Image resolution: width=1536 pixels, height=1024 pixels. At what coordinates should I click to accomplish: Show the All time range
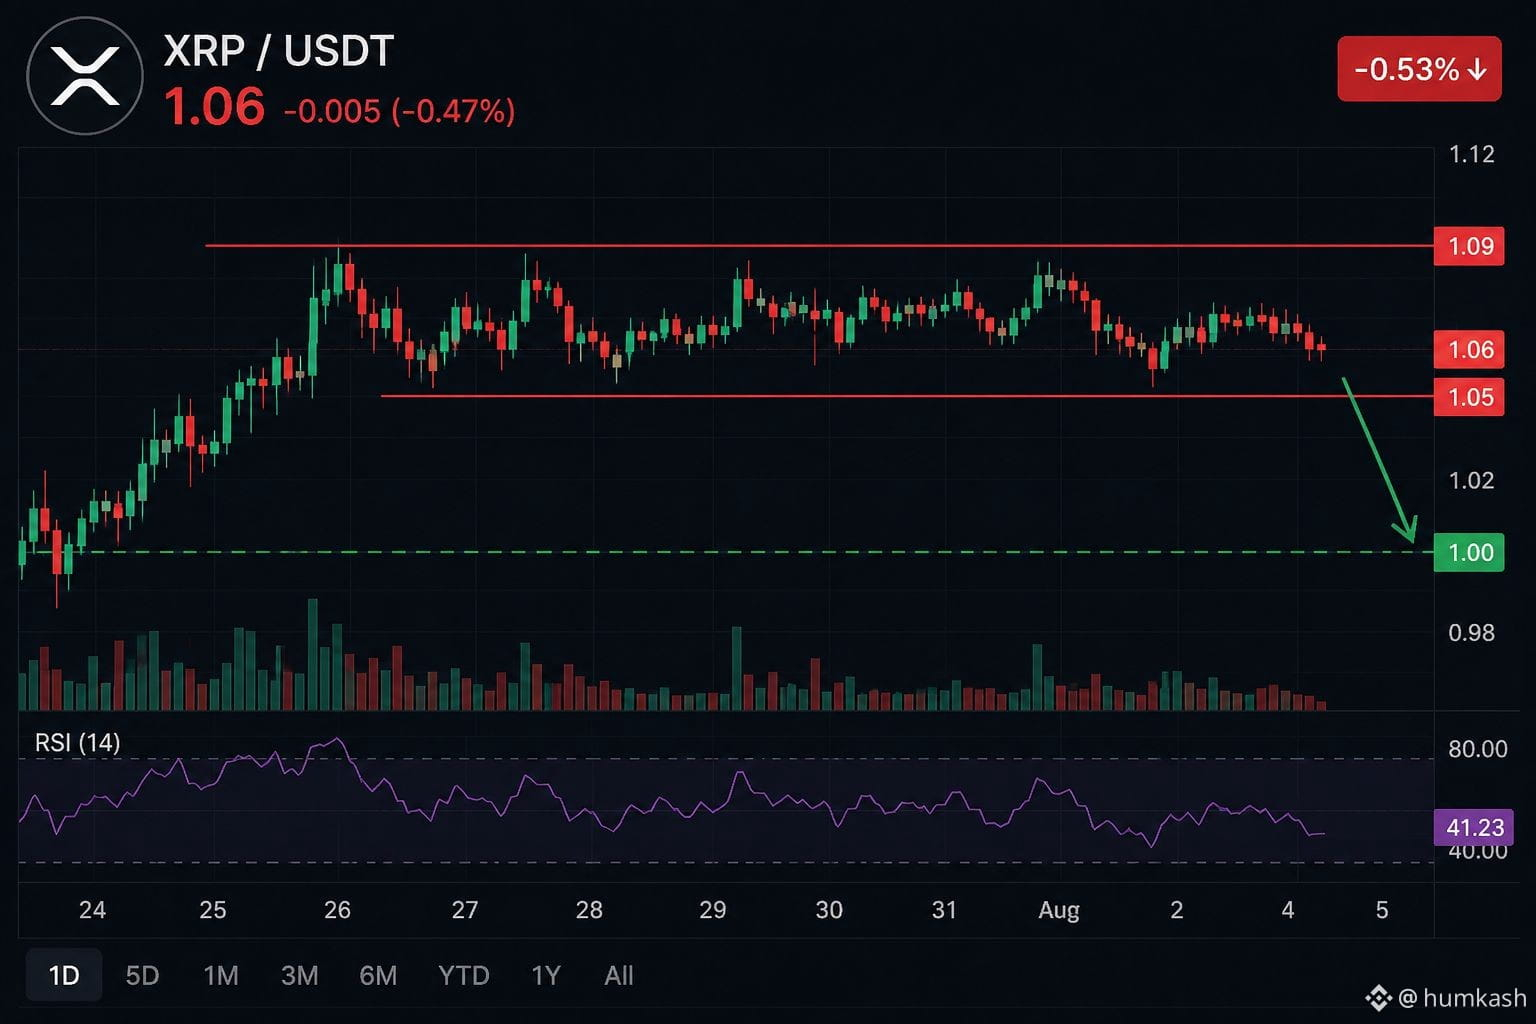click(x=619, y=975)
